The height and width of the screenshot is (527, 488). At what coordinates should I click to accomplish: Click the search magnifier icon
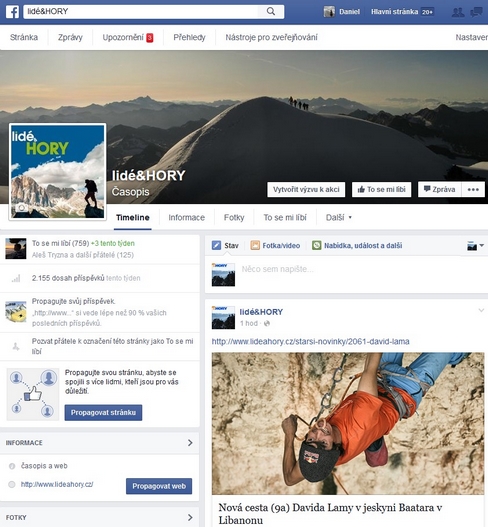pos(271,11)
